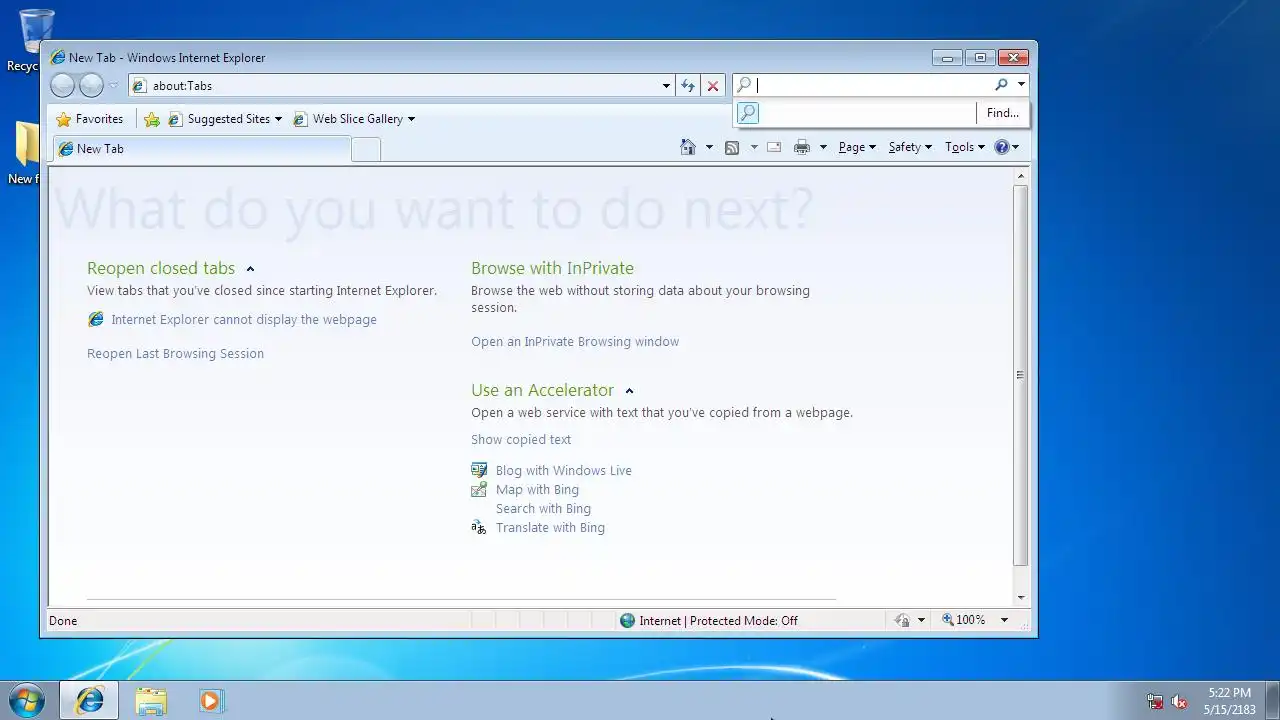Screen dimensions: 1280x720
Task: Click the Back navigation button
Action: (62, 86)
